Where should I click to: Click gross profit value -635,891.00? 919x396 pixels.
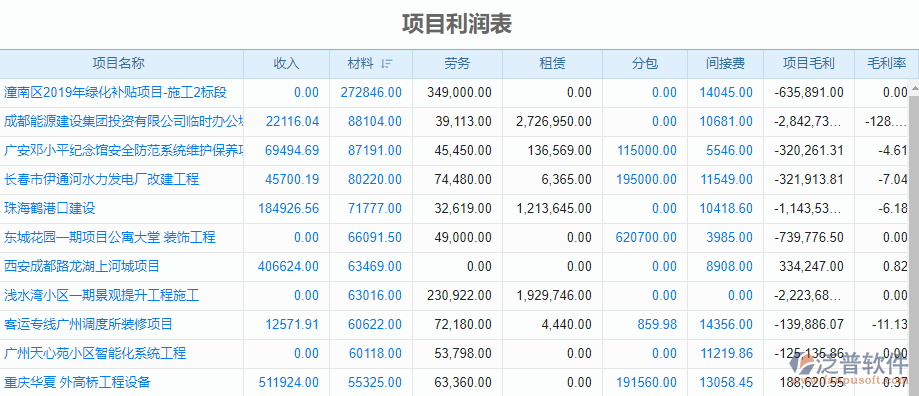pos(809,93)
